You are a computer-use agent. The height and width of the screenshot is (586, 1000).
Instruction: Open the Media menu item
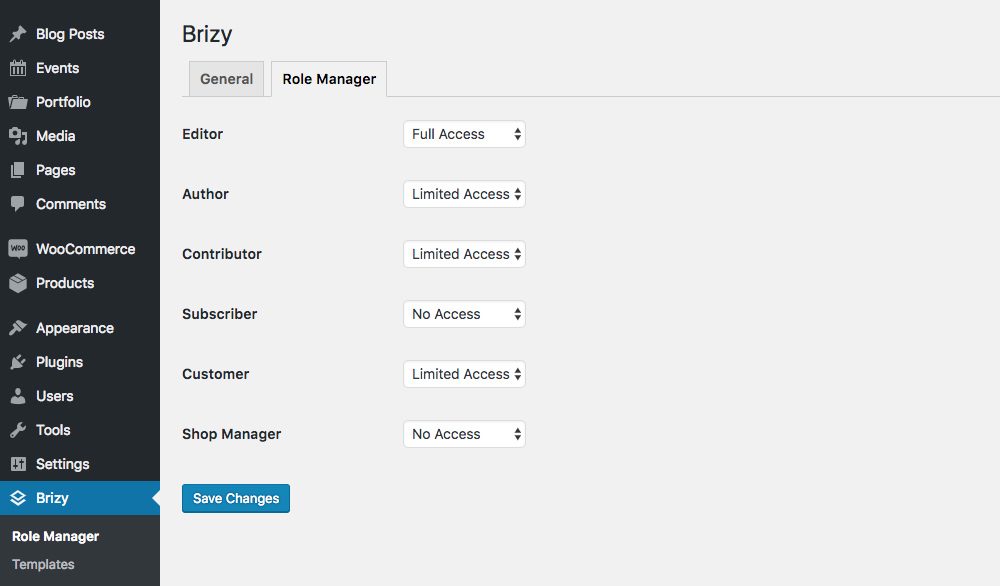point(80,136)
